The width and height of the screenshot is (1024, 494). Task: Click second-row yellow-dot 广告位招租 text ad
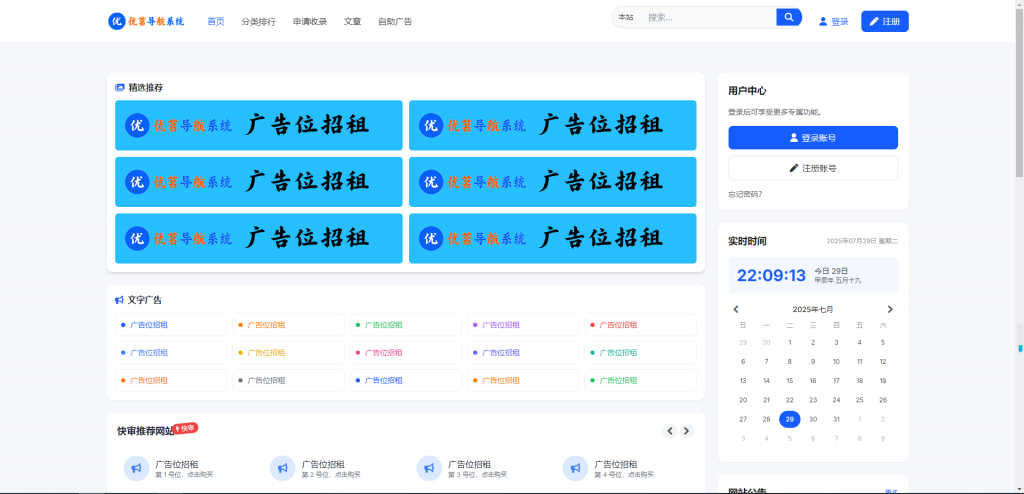(289, 352)
